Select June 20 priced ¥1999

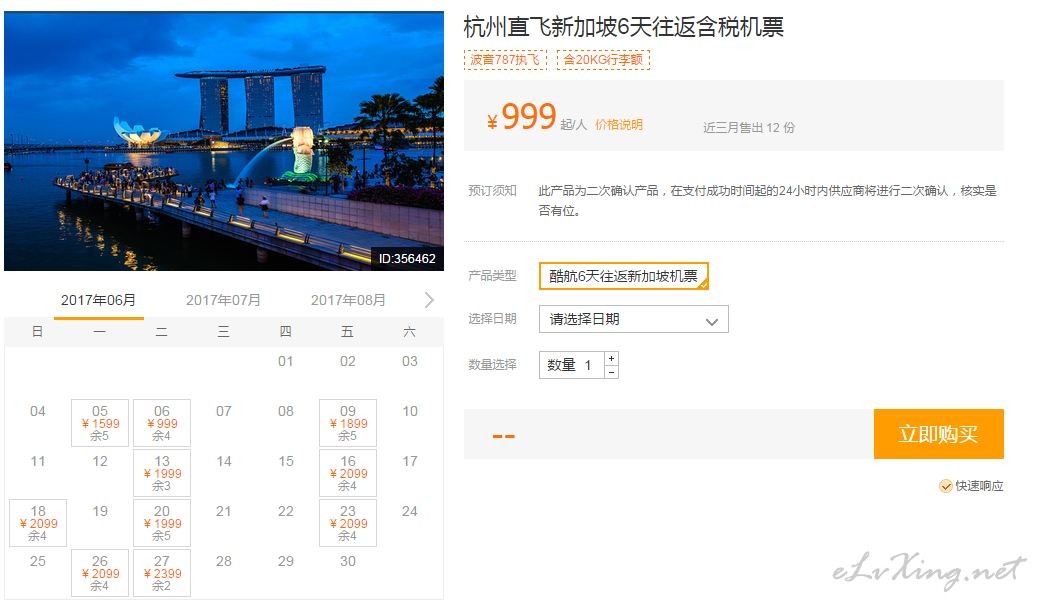pos(162,523)
